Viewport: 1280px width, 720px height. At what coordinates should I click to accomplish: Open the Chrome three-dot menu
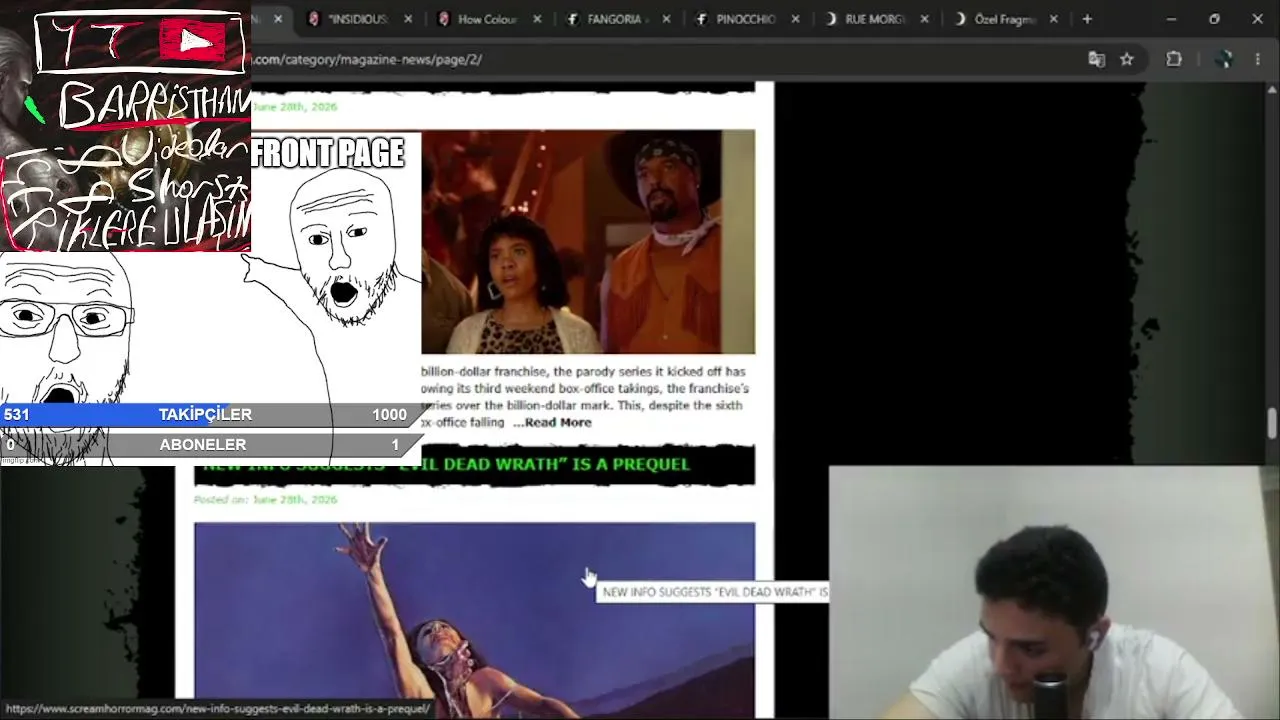1258,59
